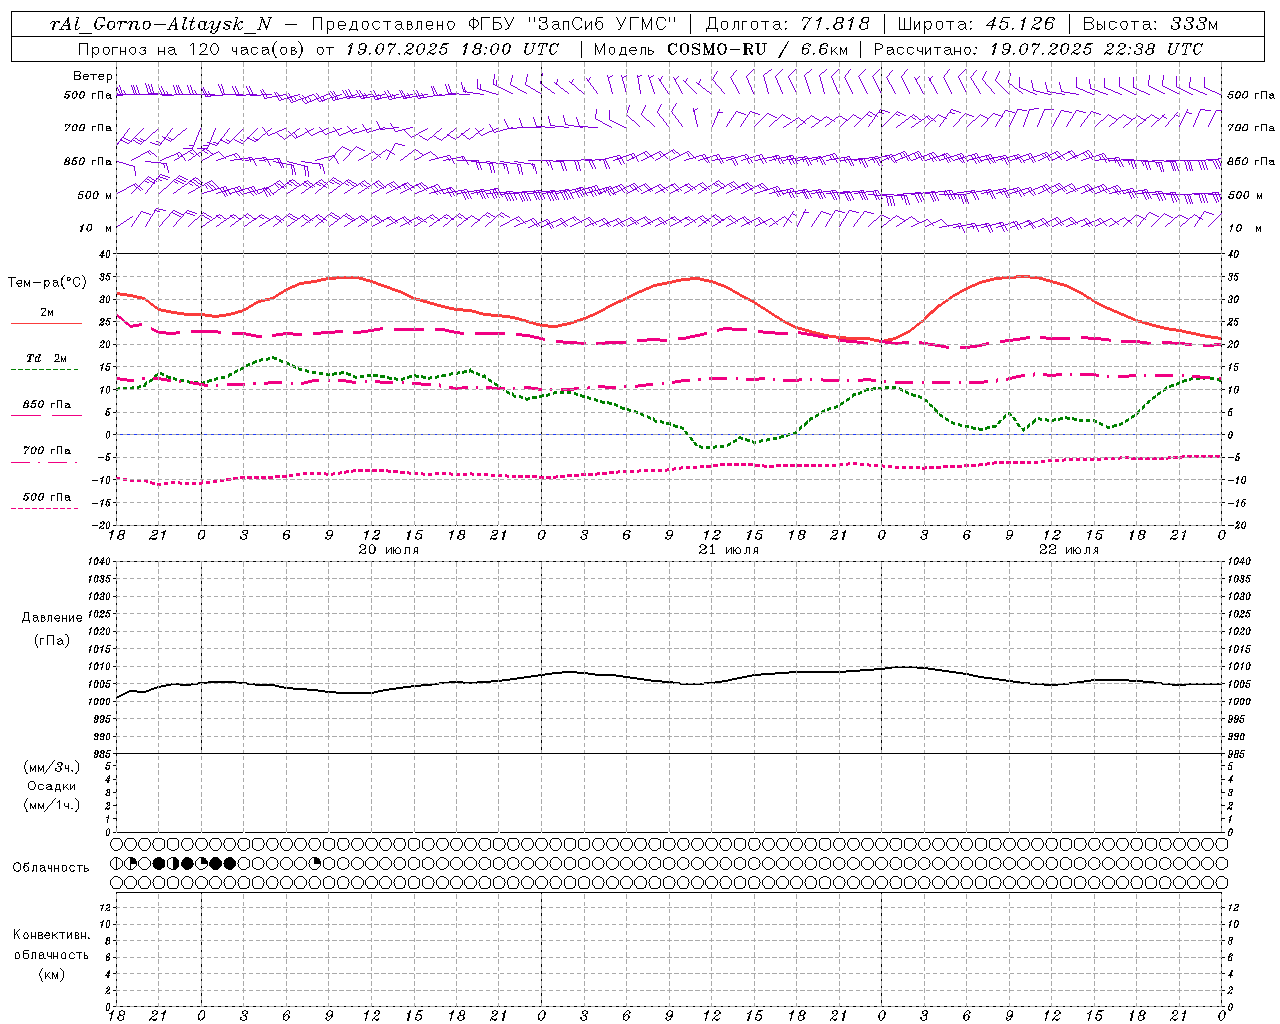Click the 22 июля date label
Image resolution: width=1280 pixels, height=1024 pixels.
1069,550
